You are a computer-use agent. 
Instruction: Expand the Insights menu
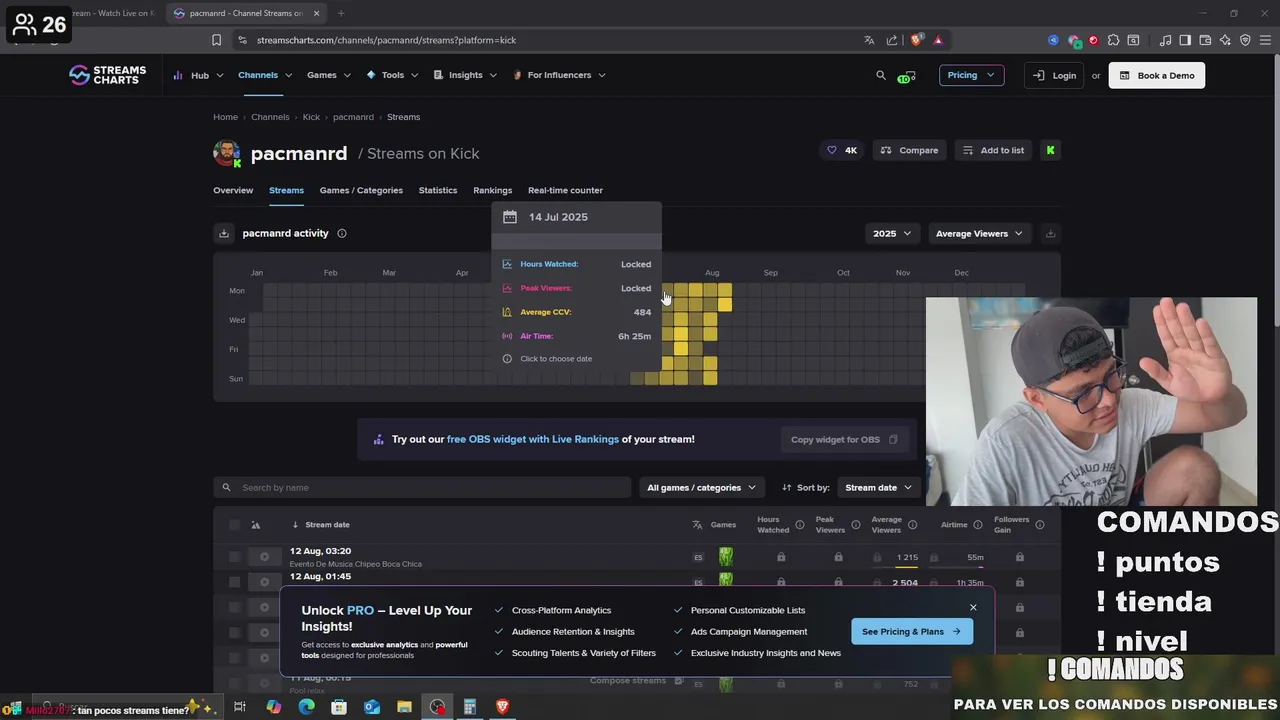tap(465, 75)
